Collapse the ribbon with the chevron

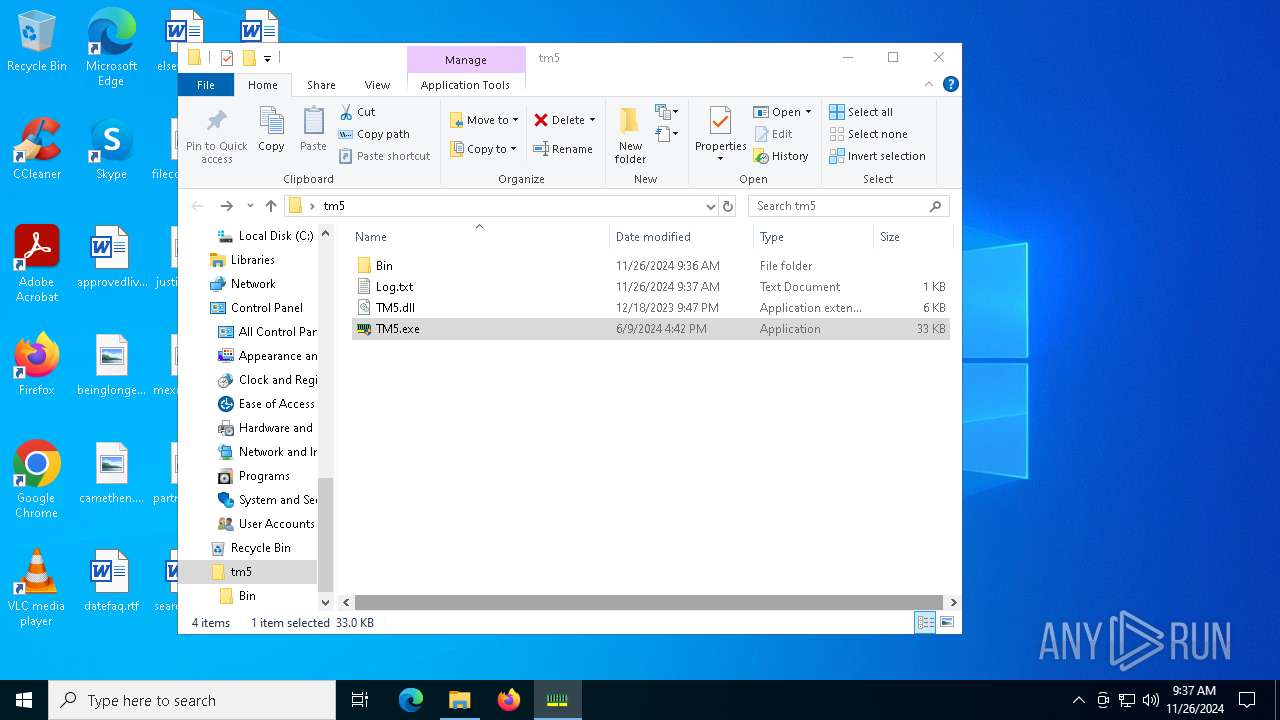click(929, 85)
